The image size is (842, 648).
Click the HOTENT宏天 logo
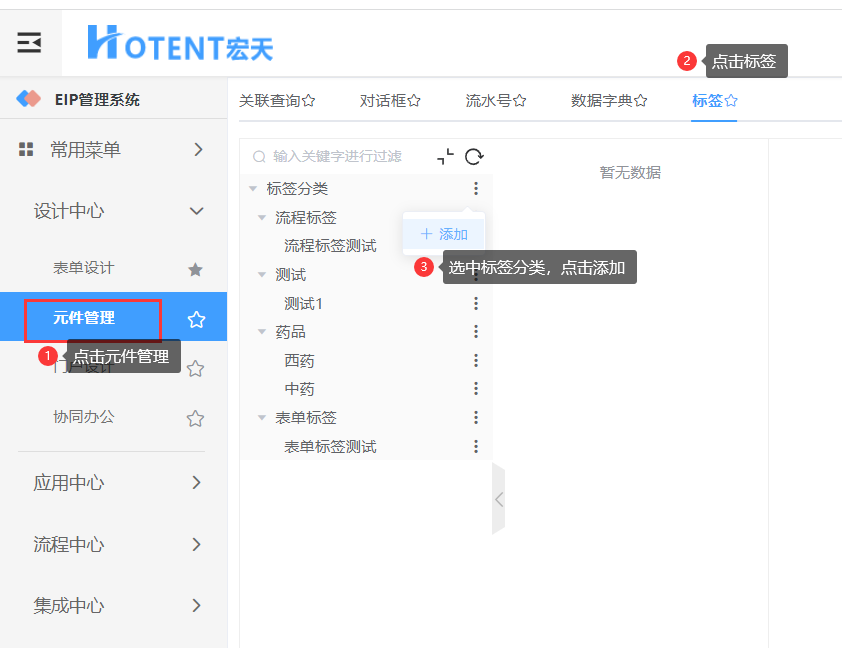point(180,43)
